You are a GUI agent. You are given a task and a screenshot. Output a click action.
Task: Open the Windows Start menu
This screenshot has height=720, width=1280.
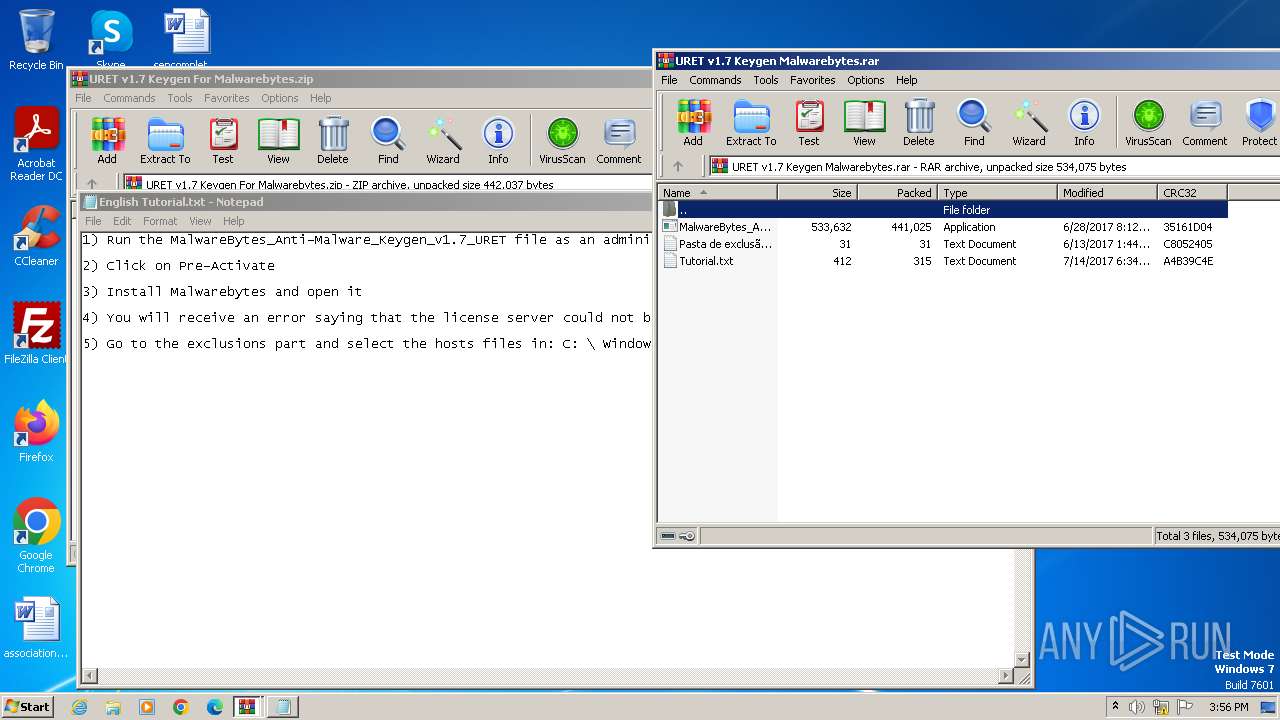tap(27, 706)
